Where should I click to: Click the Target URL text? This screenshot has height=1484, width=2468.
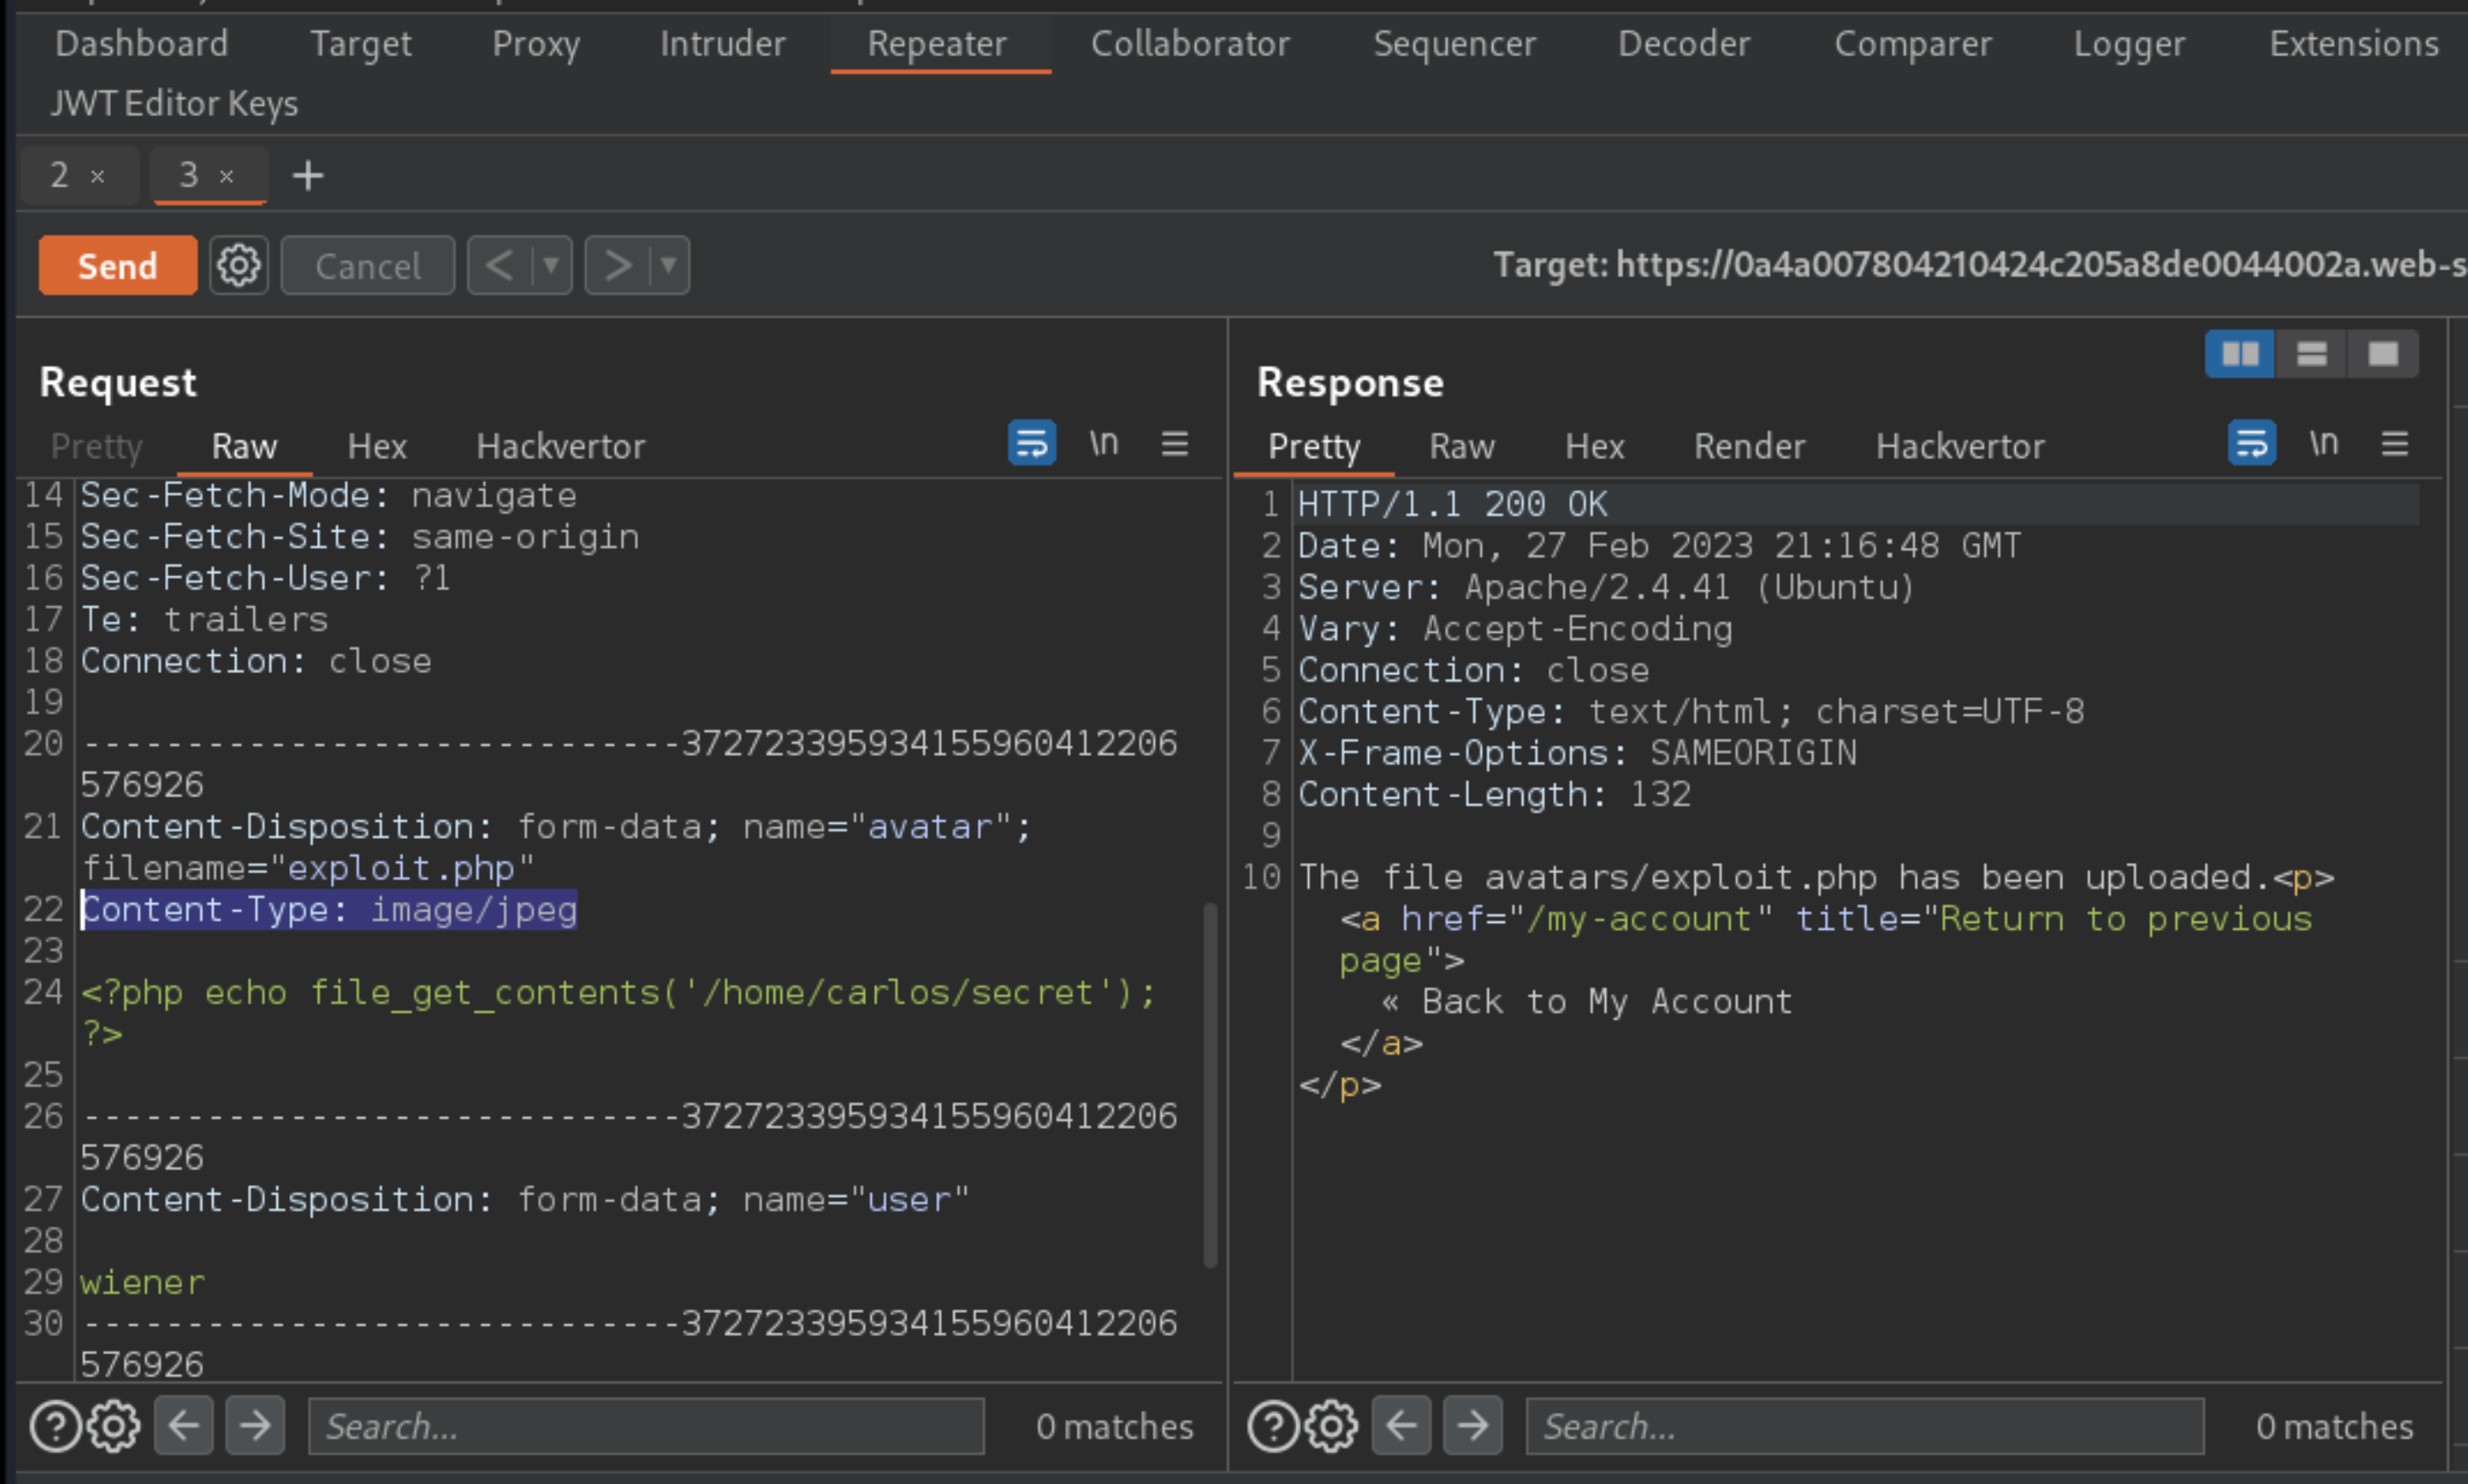click(1980, 265)
